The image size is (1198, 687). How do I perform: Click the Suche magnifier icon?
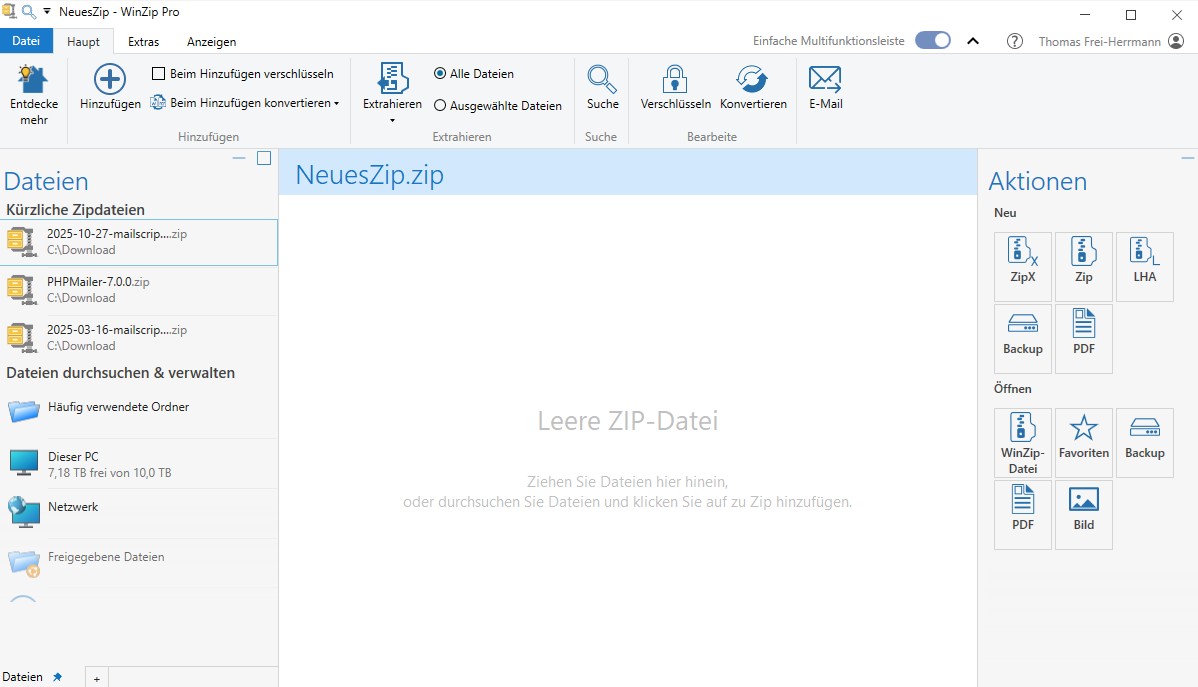(602, 79)
